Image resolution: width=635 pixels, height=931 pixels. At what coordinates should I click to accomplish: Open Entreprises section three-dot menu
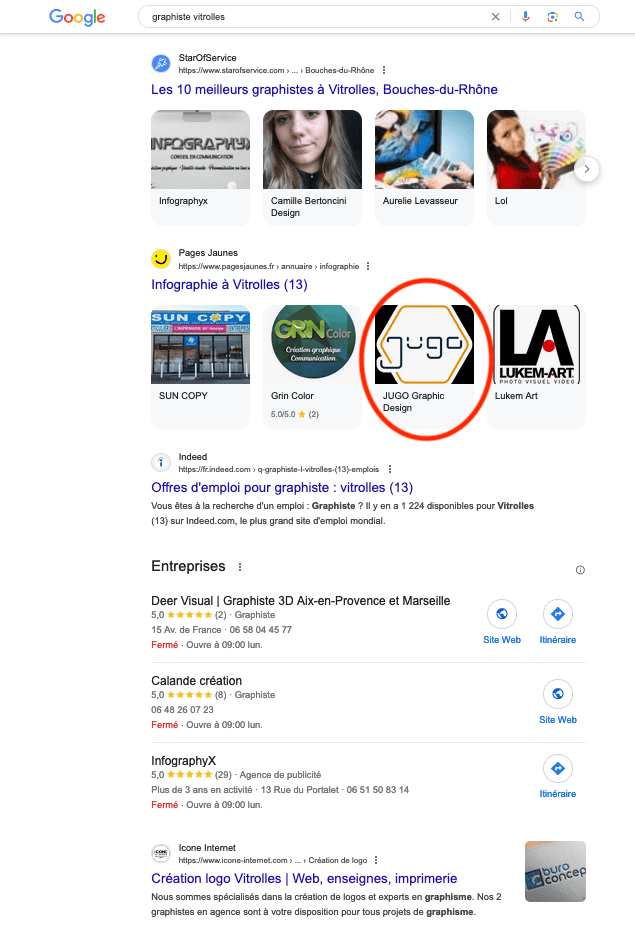240,567
